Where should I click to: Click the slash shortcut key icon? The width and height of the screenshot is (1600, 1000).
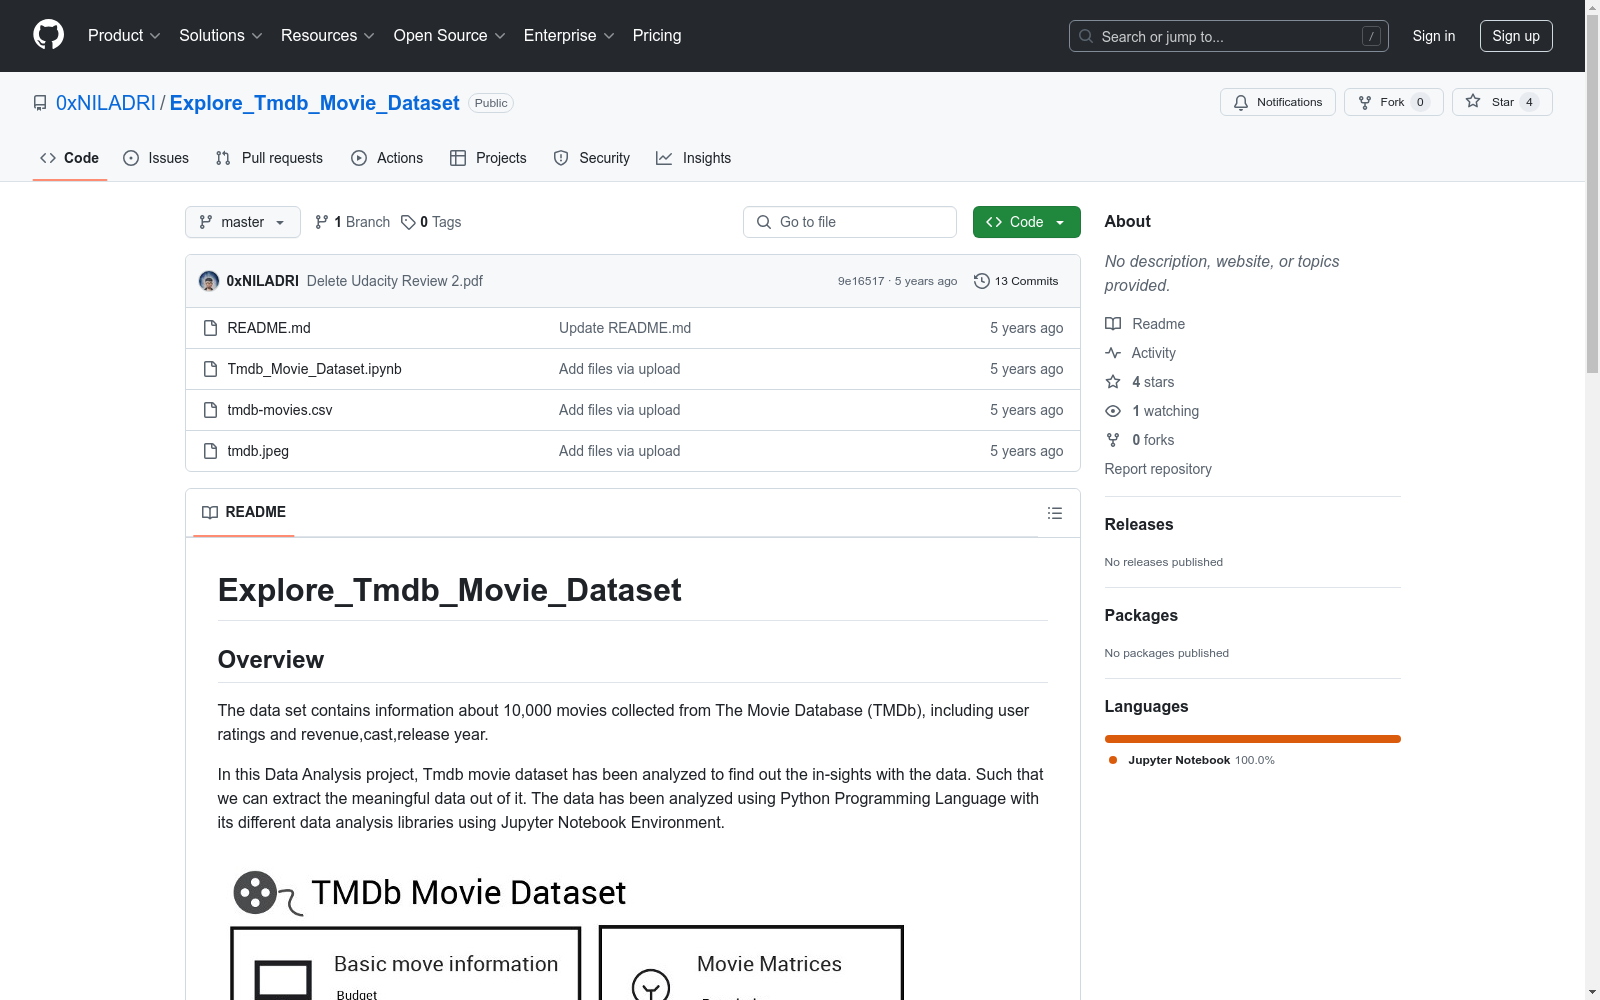coord(1371,36)
